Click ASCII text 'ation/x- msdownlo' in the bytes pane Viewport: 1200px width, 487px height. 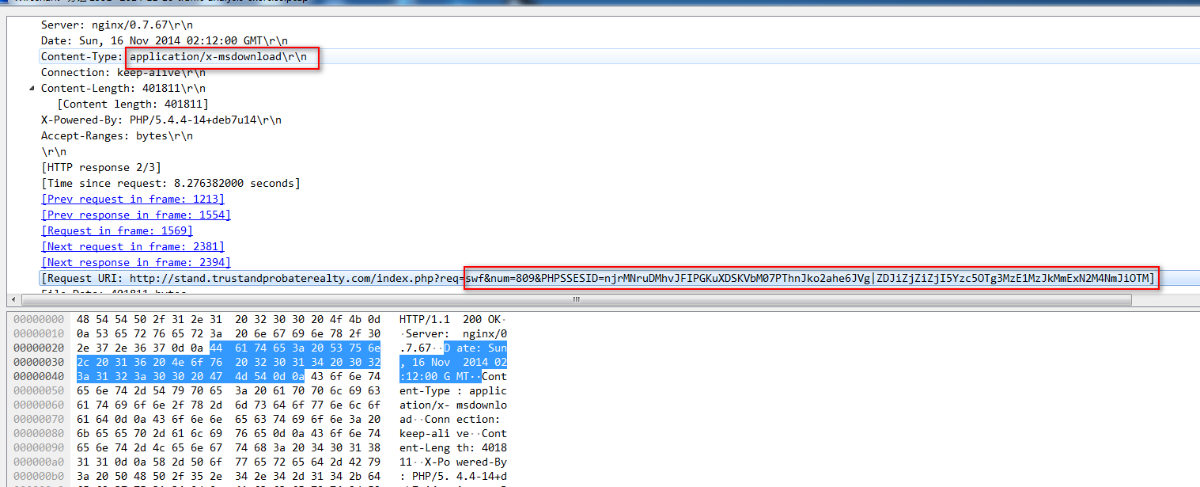(453, 404)
